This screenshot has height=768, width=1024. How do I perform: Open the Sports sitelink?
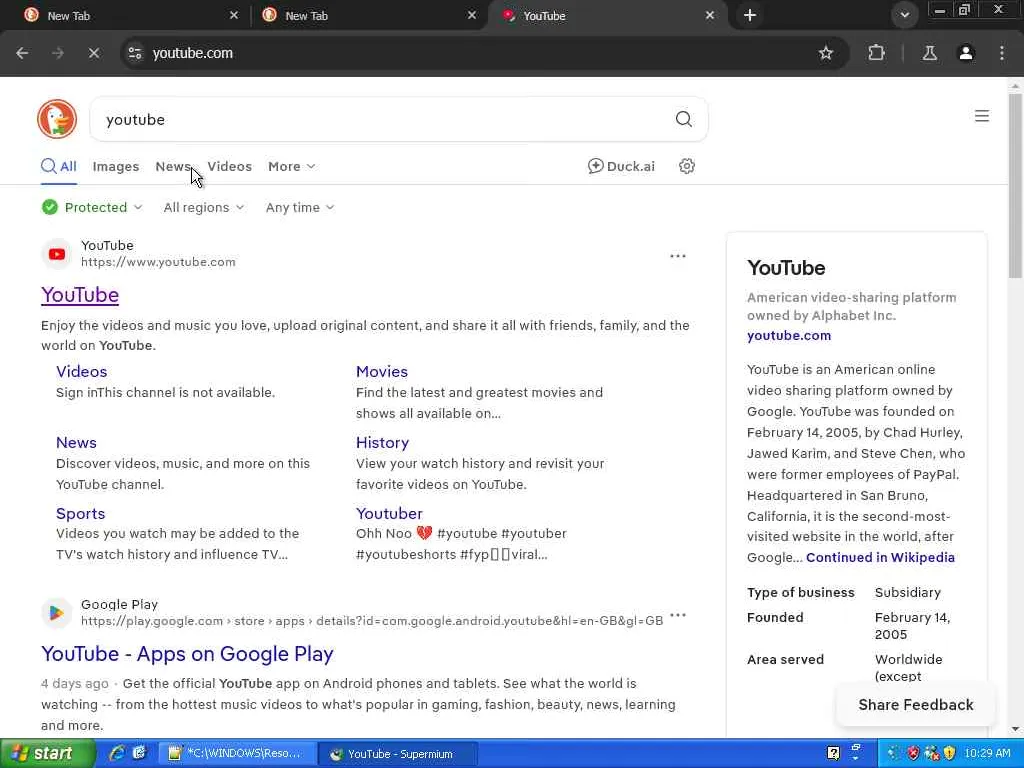click(x=80, y=513)
